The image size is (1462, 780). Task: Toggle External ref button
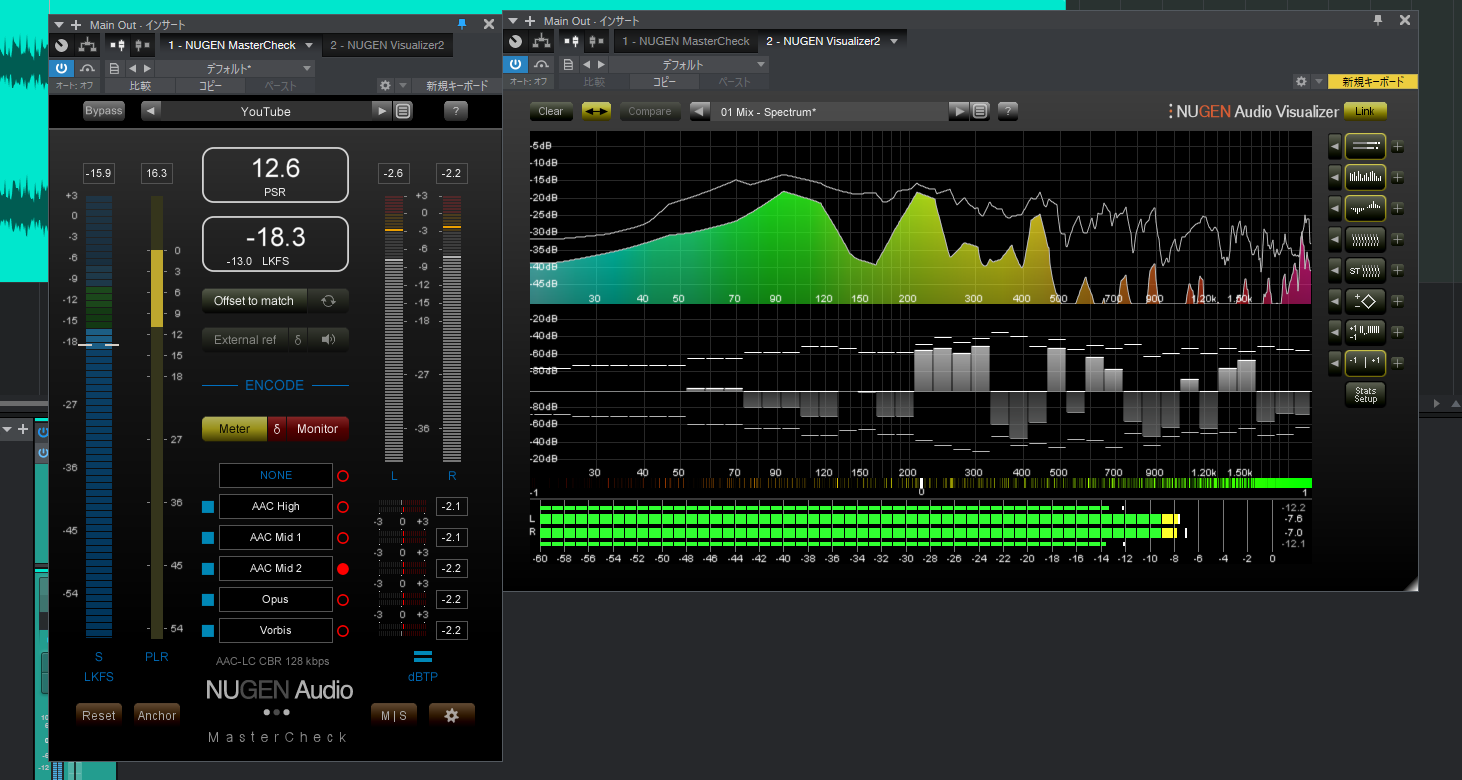coord(245,339)
